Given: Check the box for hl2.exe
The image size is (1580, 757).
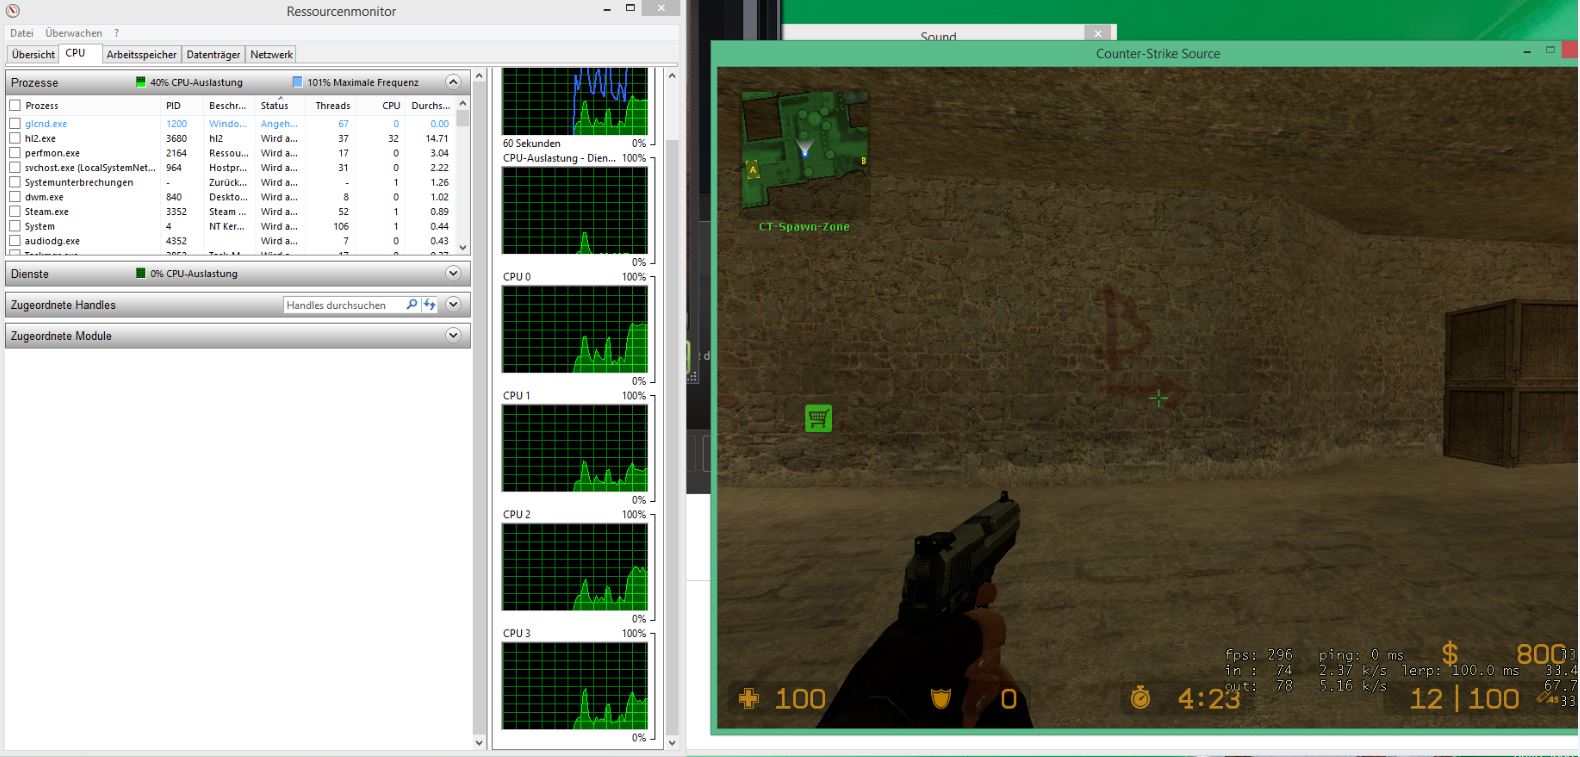Looking at the screenshot, I should coord(15,139).
